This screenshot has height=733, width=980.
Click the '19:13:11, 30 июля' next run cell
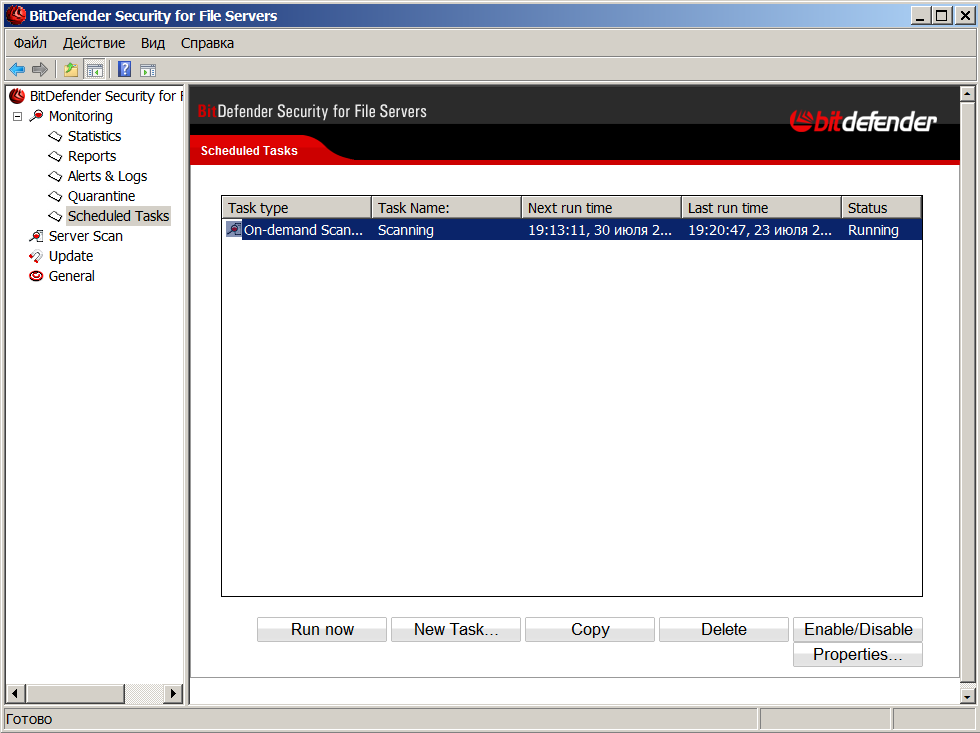[600, 230]
